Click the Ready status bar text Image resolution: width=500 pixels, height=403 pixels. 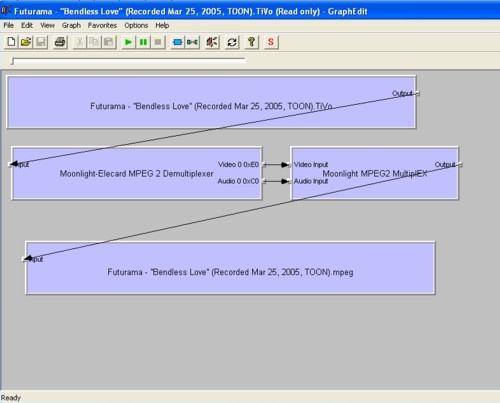(x=11, y=398)
